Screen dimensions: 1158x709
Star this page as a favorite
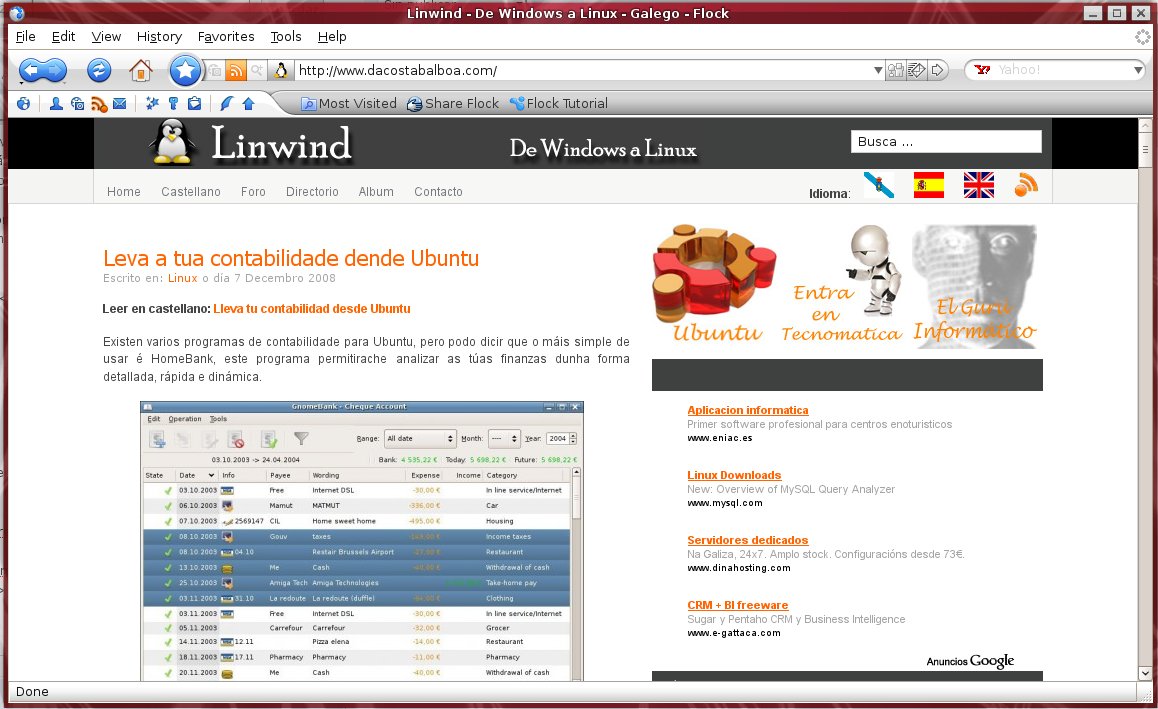tap(185, 71)
